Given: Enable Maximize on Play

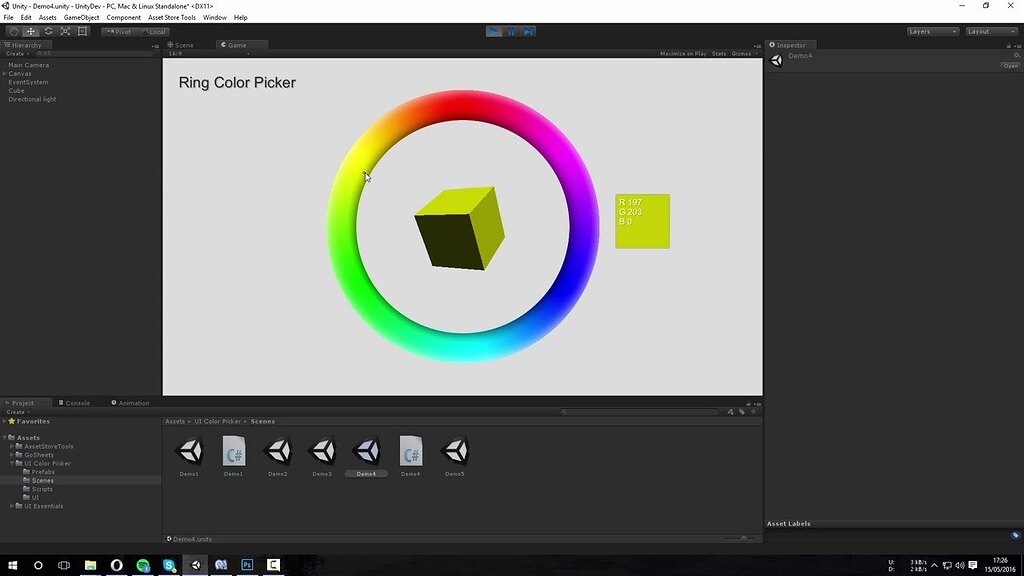Looking at the screenshot, I should [x=682, y=53].
